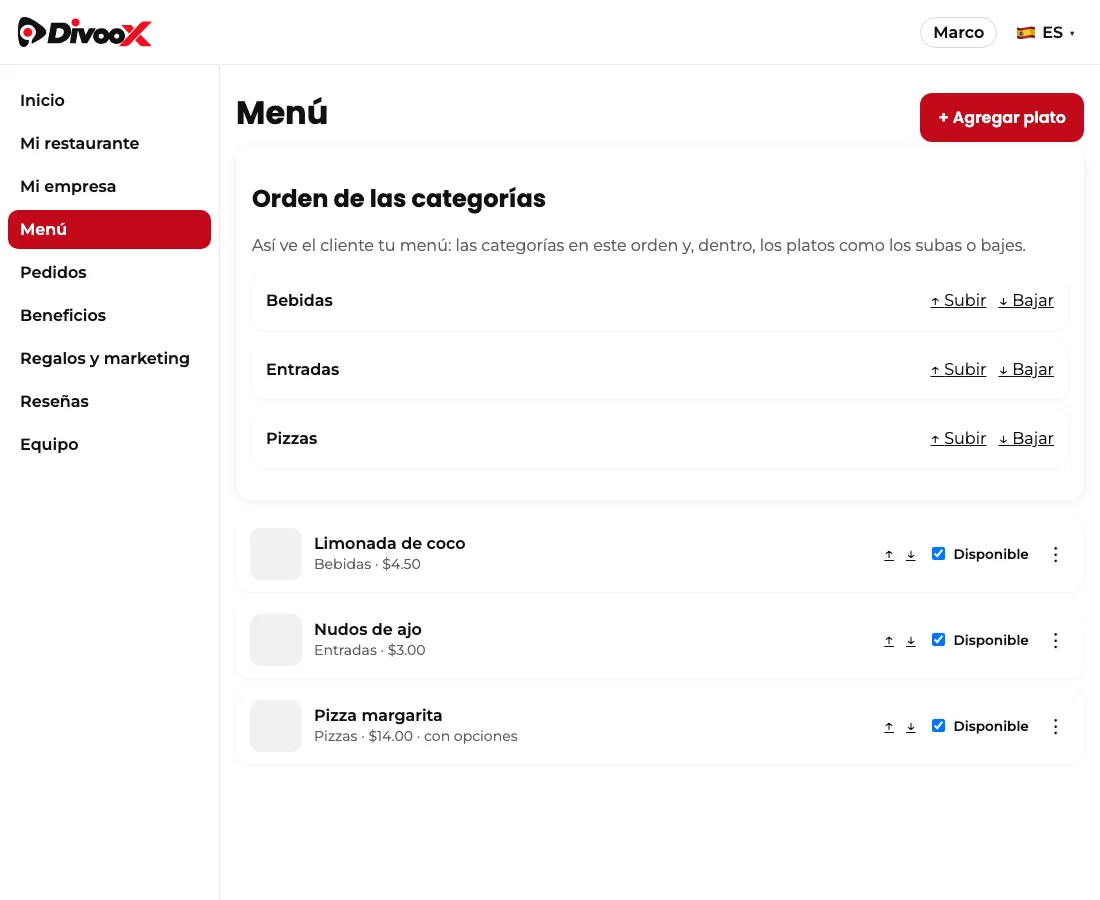
Task: Click Bajar for Pizzas category
Action: point(1026,438)
